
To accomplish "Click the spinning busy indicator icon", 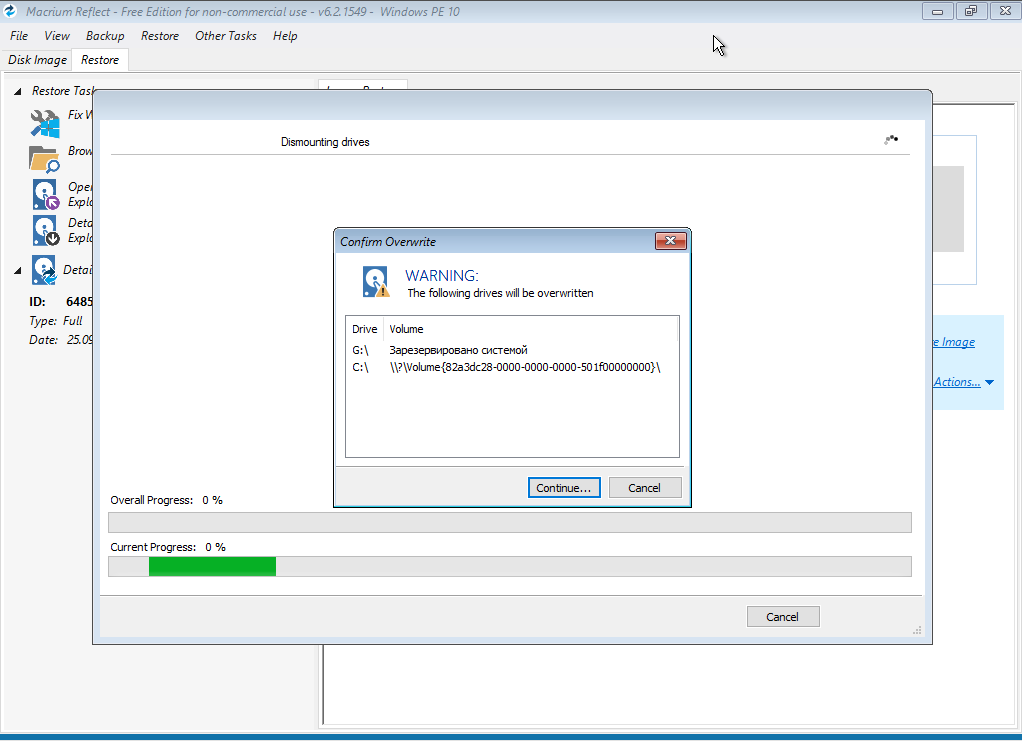I will 891,139.
